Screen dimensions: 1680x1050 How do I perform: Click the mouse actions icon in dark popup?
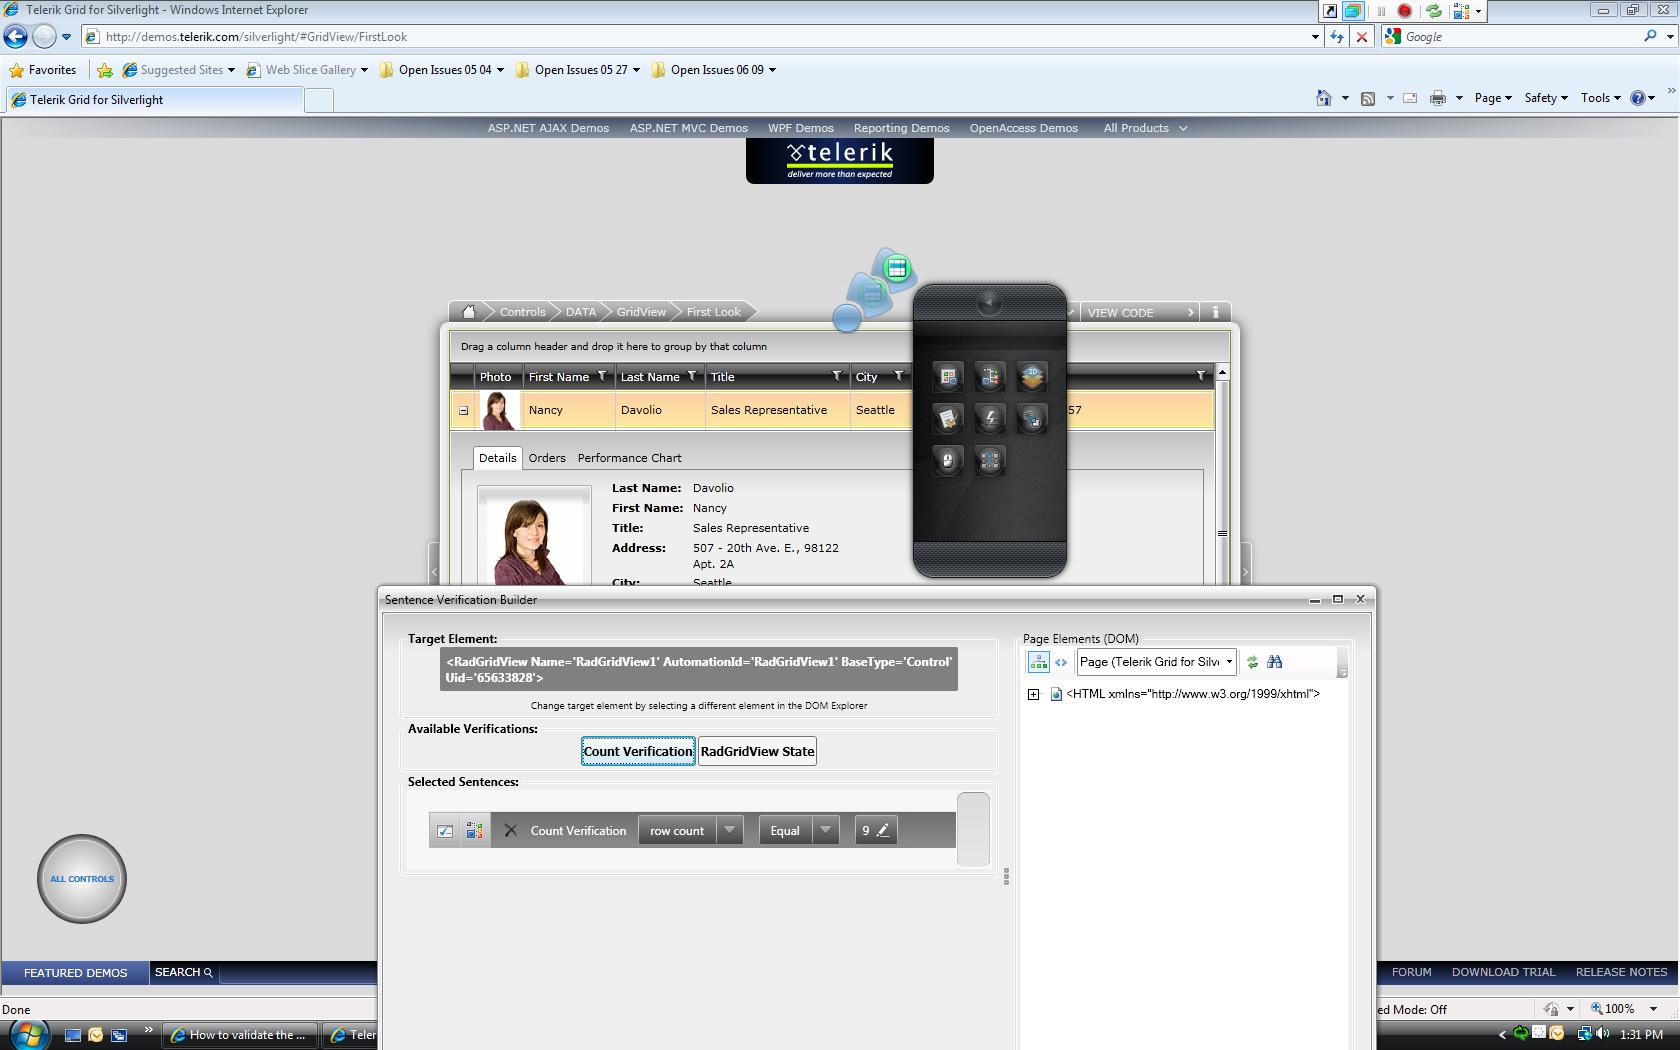[x=948, y=460]
